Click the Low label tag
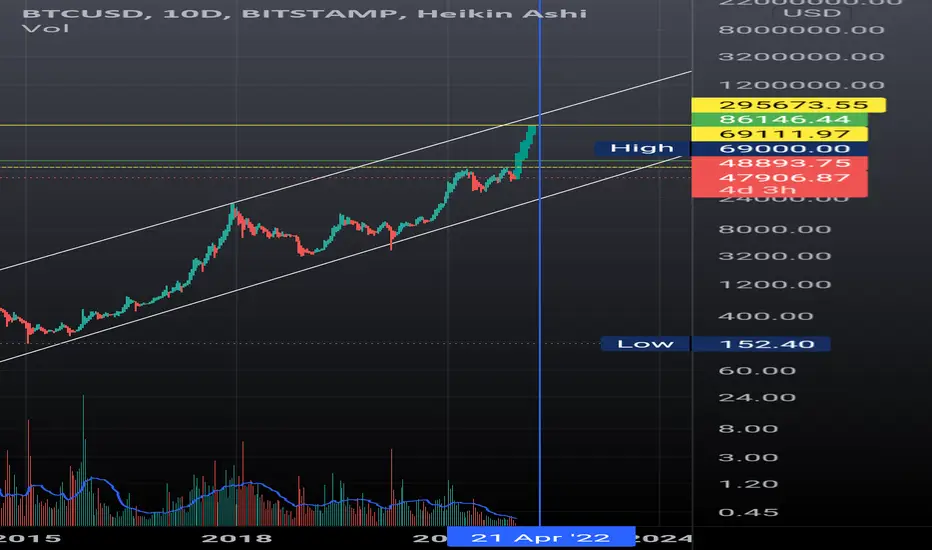 tap(646, 344)
